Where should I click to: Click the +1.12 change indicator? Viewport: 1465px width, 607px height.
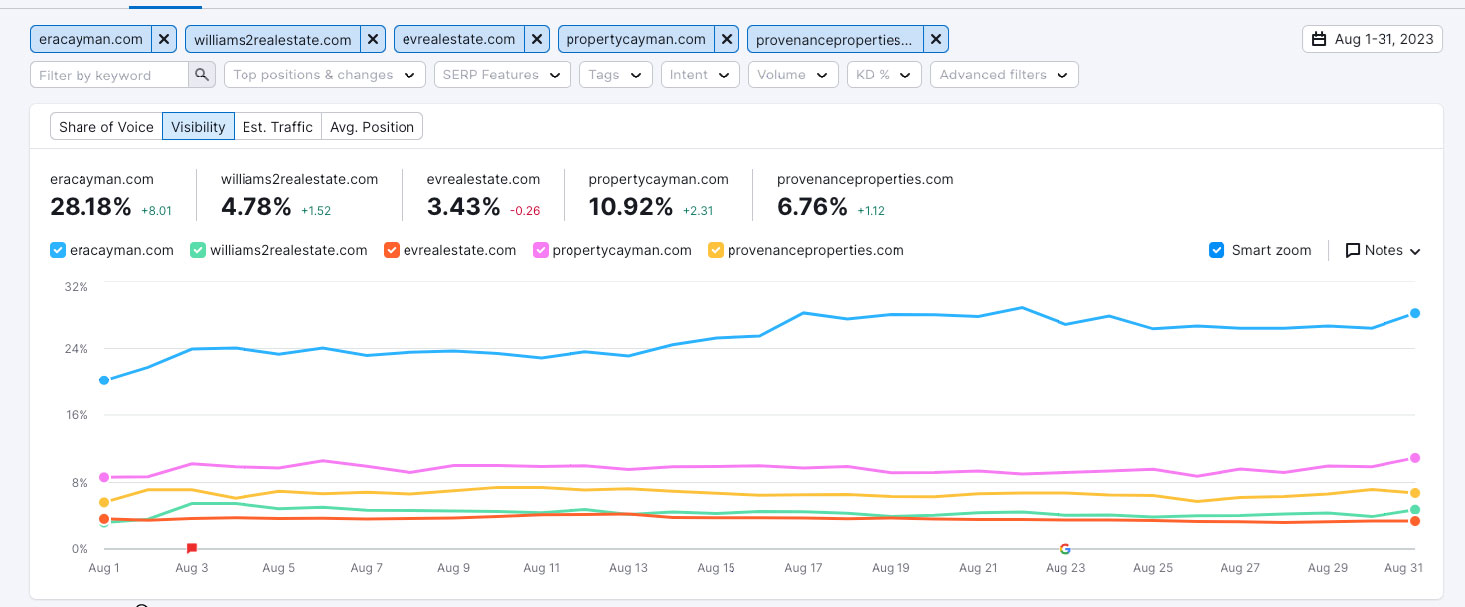click(871, 211)
